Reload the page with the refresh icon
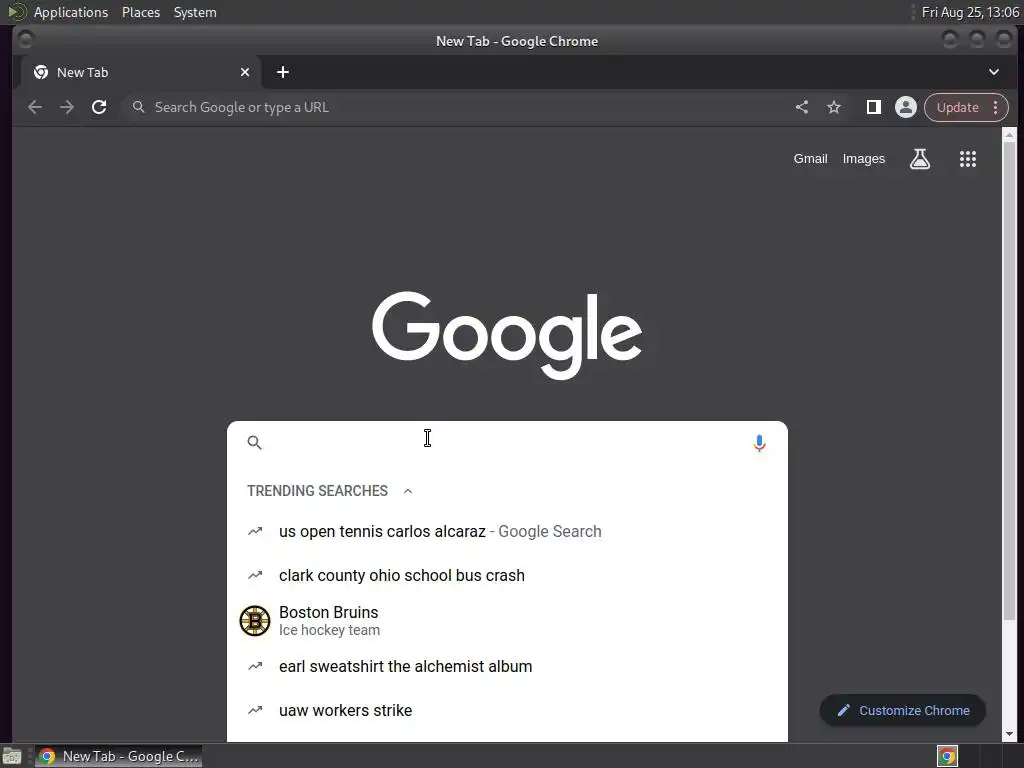Image resolution: width=1024 pixels, height=768 pixels. pyautogui.click(x=99, y=107)
